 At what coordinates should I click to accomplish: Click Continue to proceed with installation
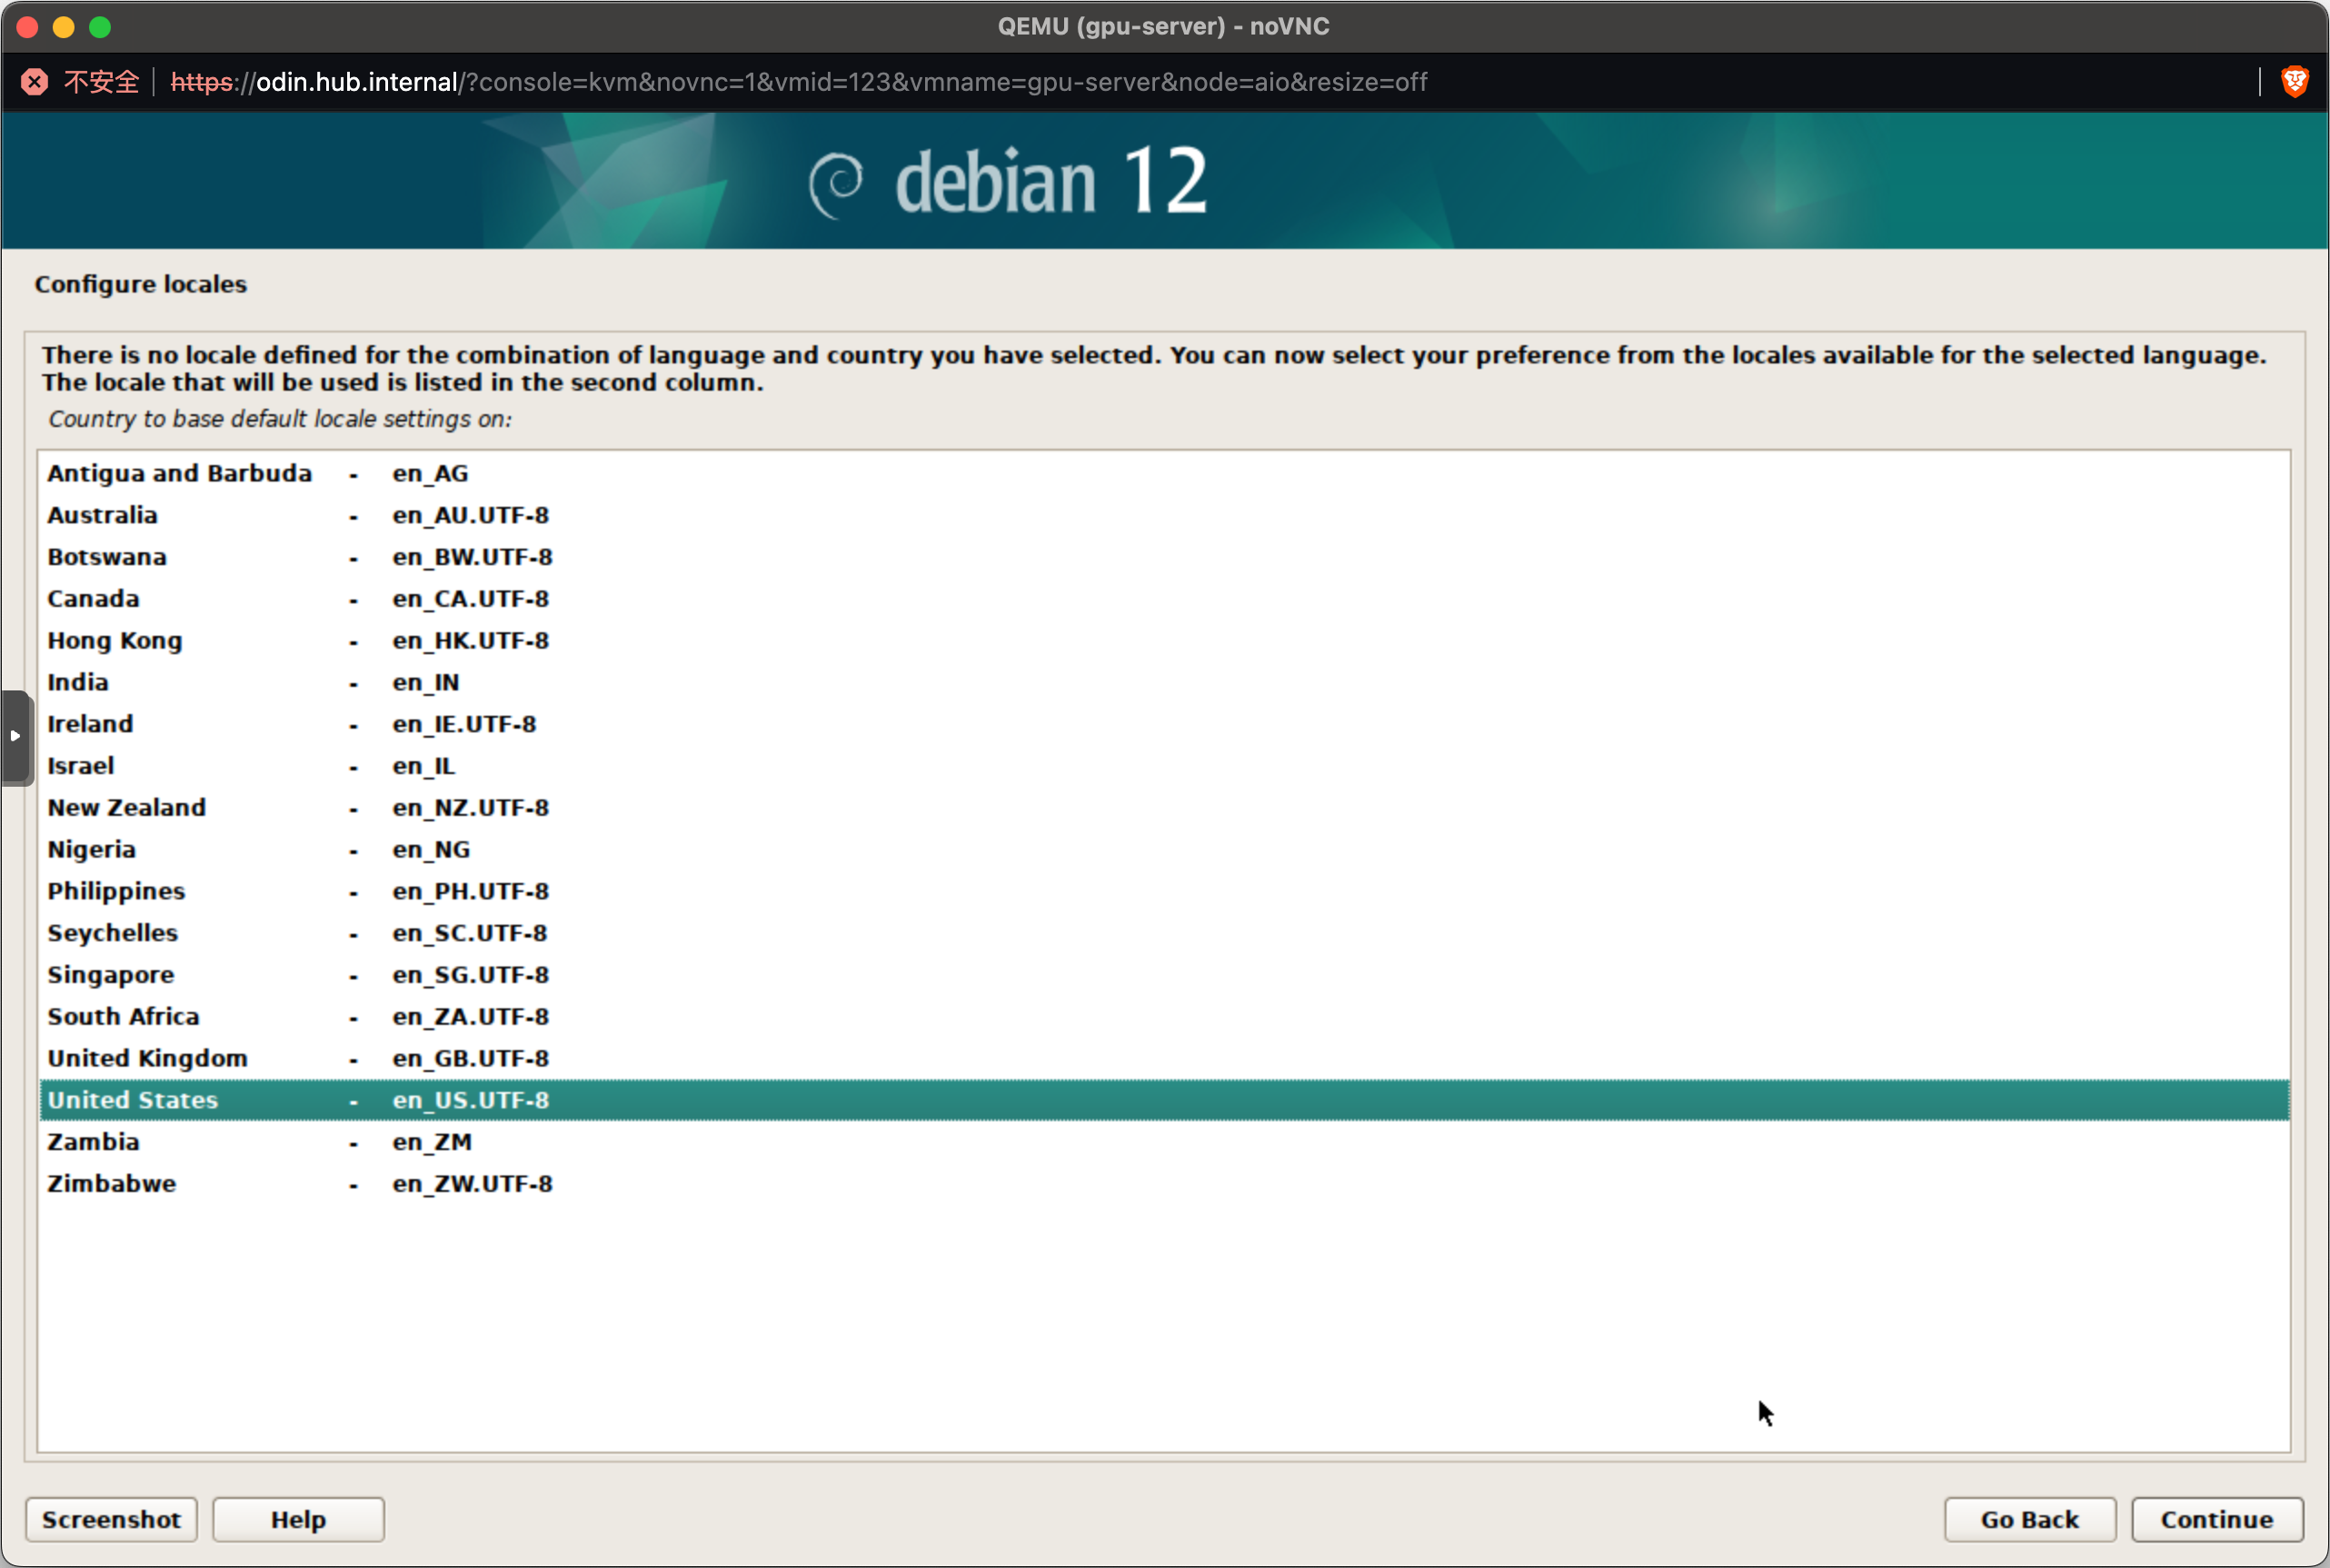(x=2215, y=1517)
